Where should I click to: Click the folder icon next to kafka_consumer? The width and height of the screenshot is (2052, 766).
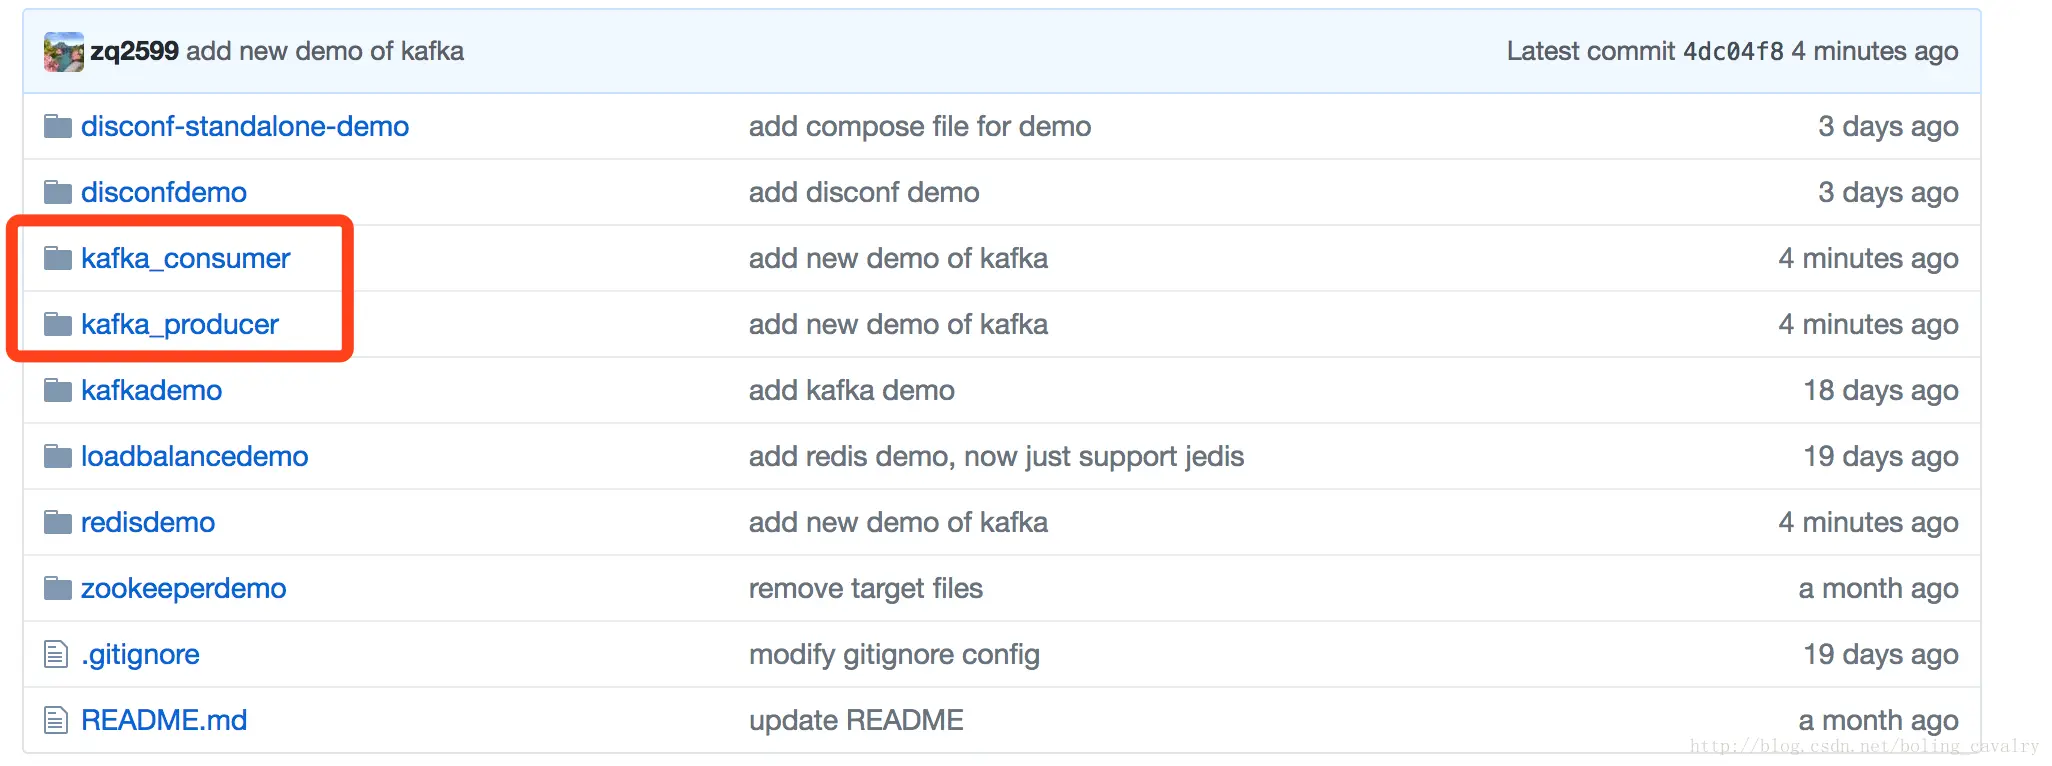58,259
